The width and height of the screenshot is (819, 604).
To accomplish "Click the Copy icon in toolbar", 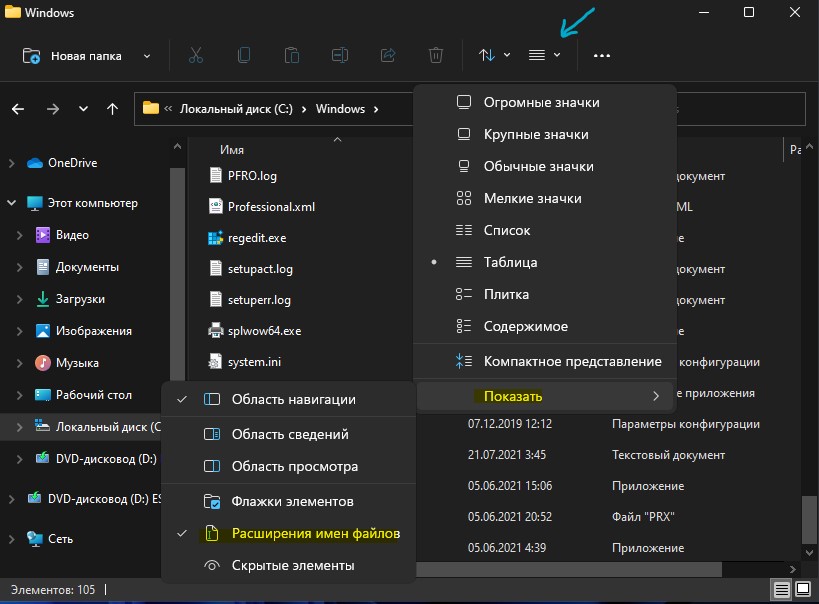I will click(x=244, y=55).
